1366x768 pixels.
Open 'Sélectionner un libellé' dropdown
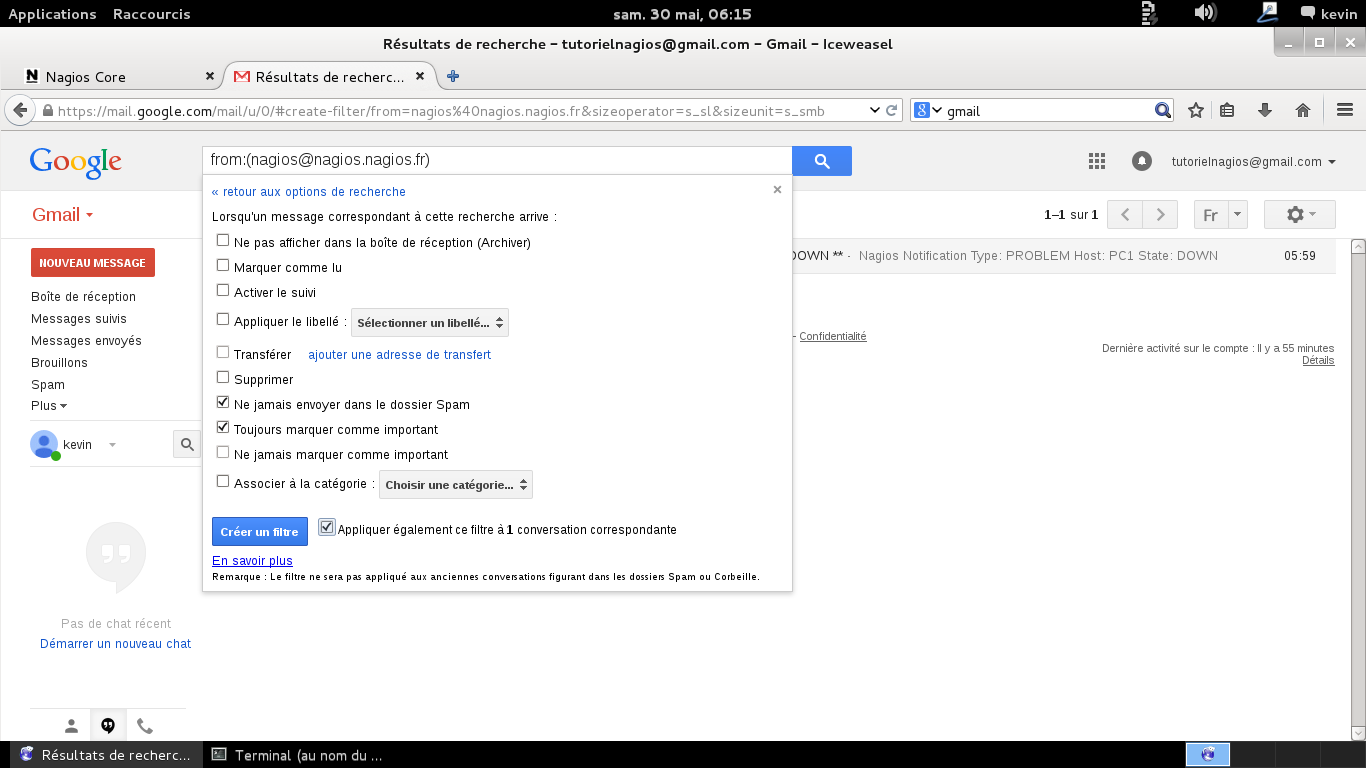(430, 322)
